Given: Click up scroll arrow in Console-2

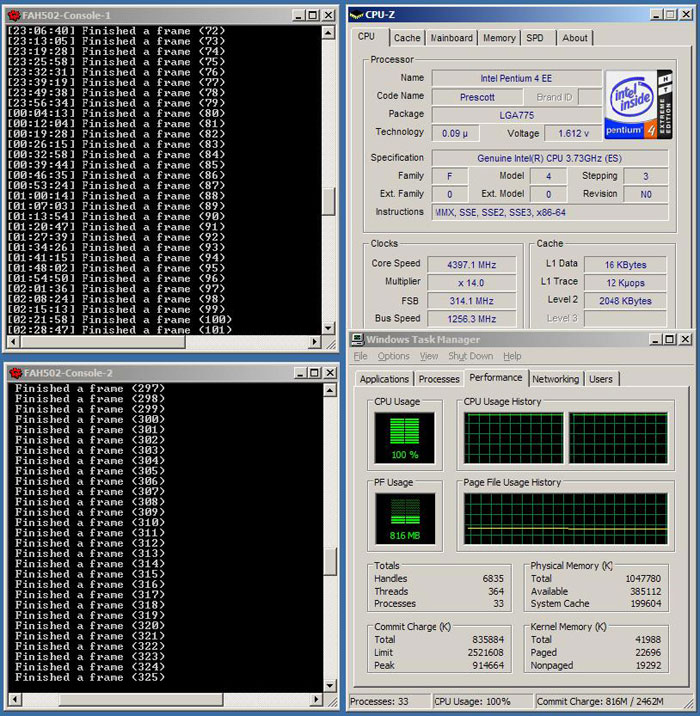Looking at the screenshot, I should pyautogui.click(x=330, y=390).
